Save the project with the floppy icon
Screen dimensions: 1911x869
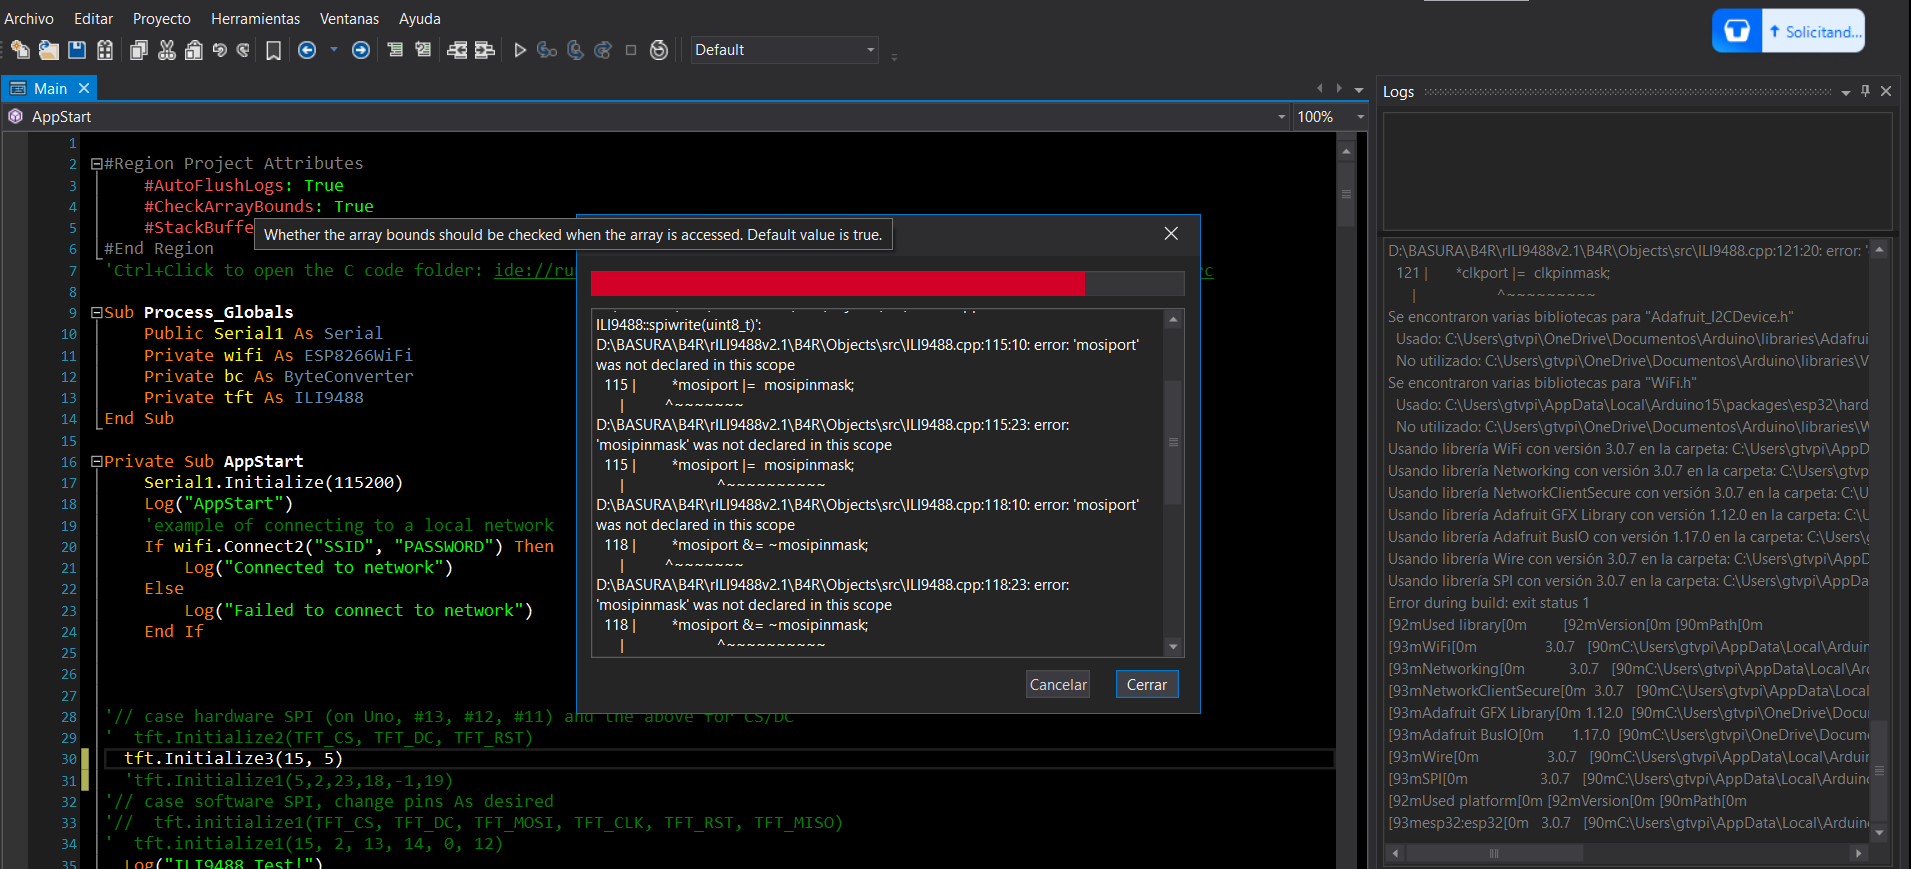(77, 50)
